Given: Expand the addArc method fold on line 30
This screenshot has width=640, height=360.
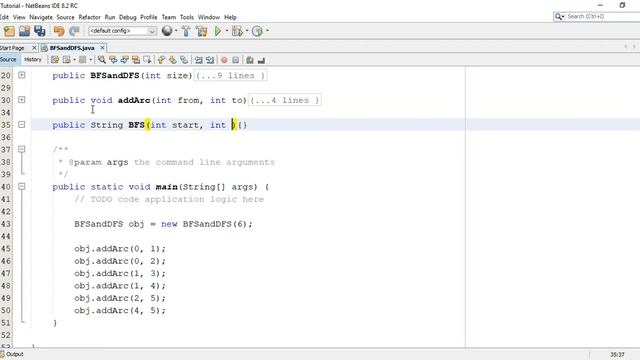Looking at the screenshot, I should (x=22, y=100).
